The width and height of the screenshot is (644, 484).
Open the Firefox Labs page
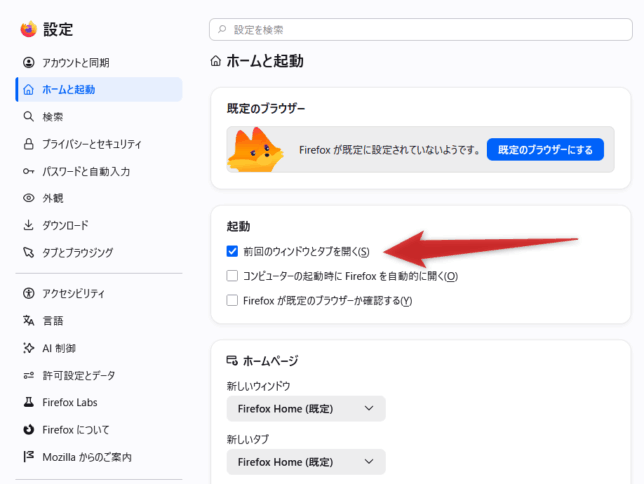pyautogui.click(x=99, y=402)
